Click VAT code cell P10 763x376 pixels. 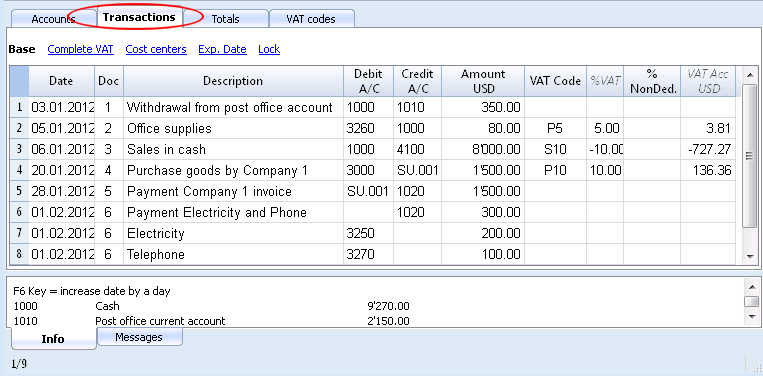pyautogui.click(x=555, y=170)
